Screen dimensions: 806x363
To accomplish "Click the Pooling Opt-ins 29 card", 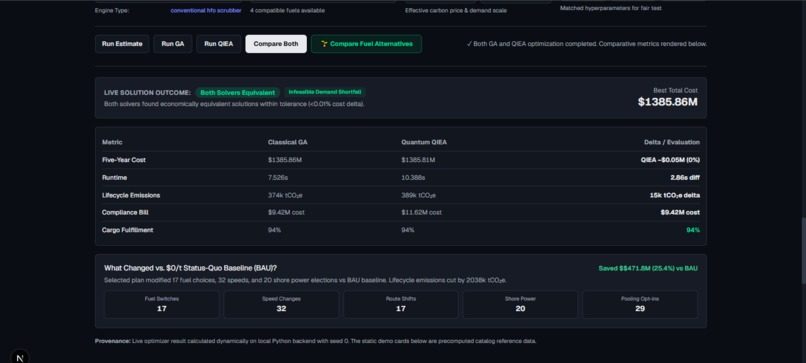I will pyautogui.click(x=640, y=304).
